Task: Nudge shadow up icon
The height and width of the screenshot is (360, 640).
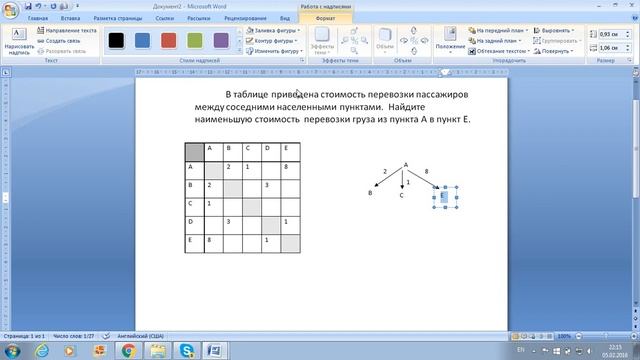Action: pyautogui.click(x=354, y=31)
